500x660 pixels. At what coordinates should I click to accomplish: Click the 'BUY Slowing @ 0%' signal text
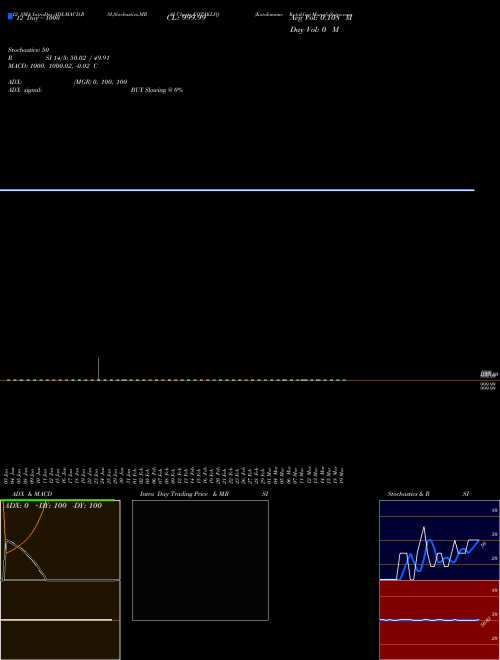coord(157,90)
